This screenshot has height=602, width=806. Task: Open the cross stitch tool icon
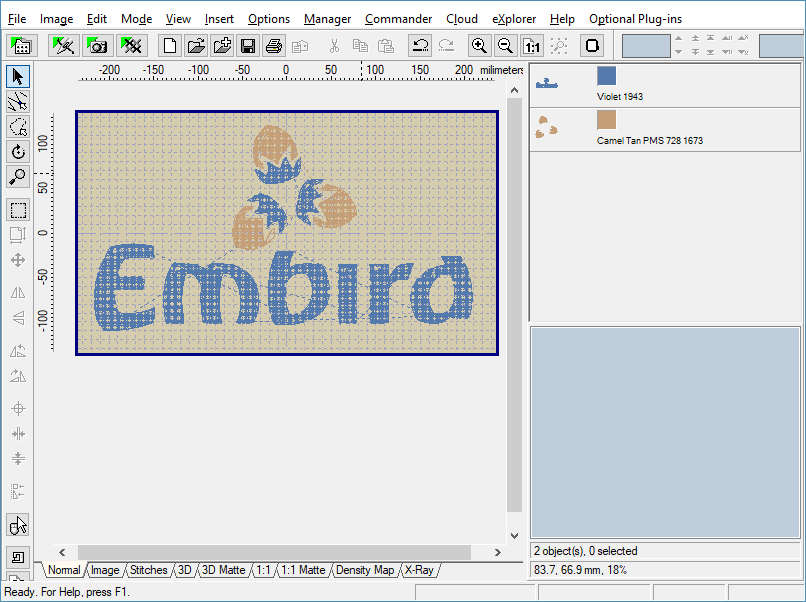pos(132,46)
